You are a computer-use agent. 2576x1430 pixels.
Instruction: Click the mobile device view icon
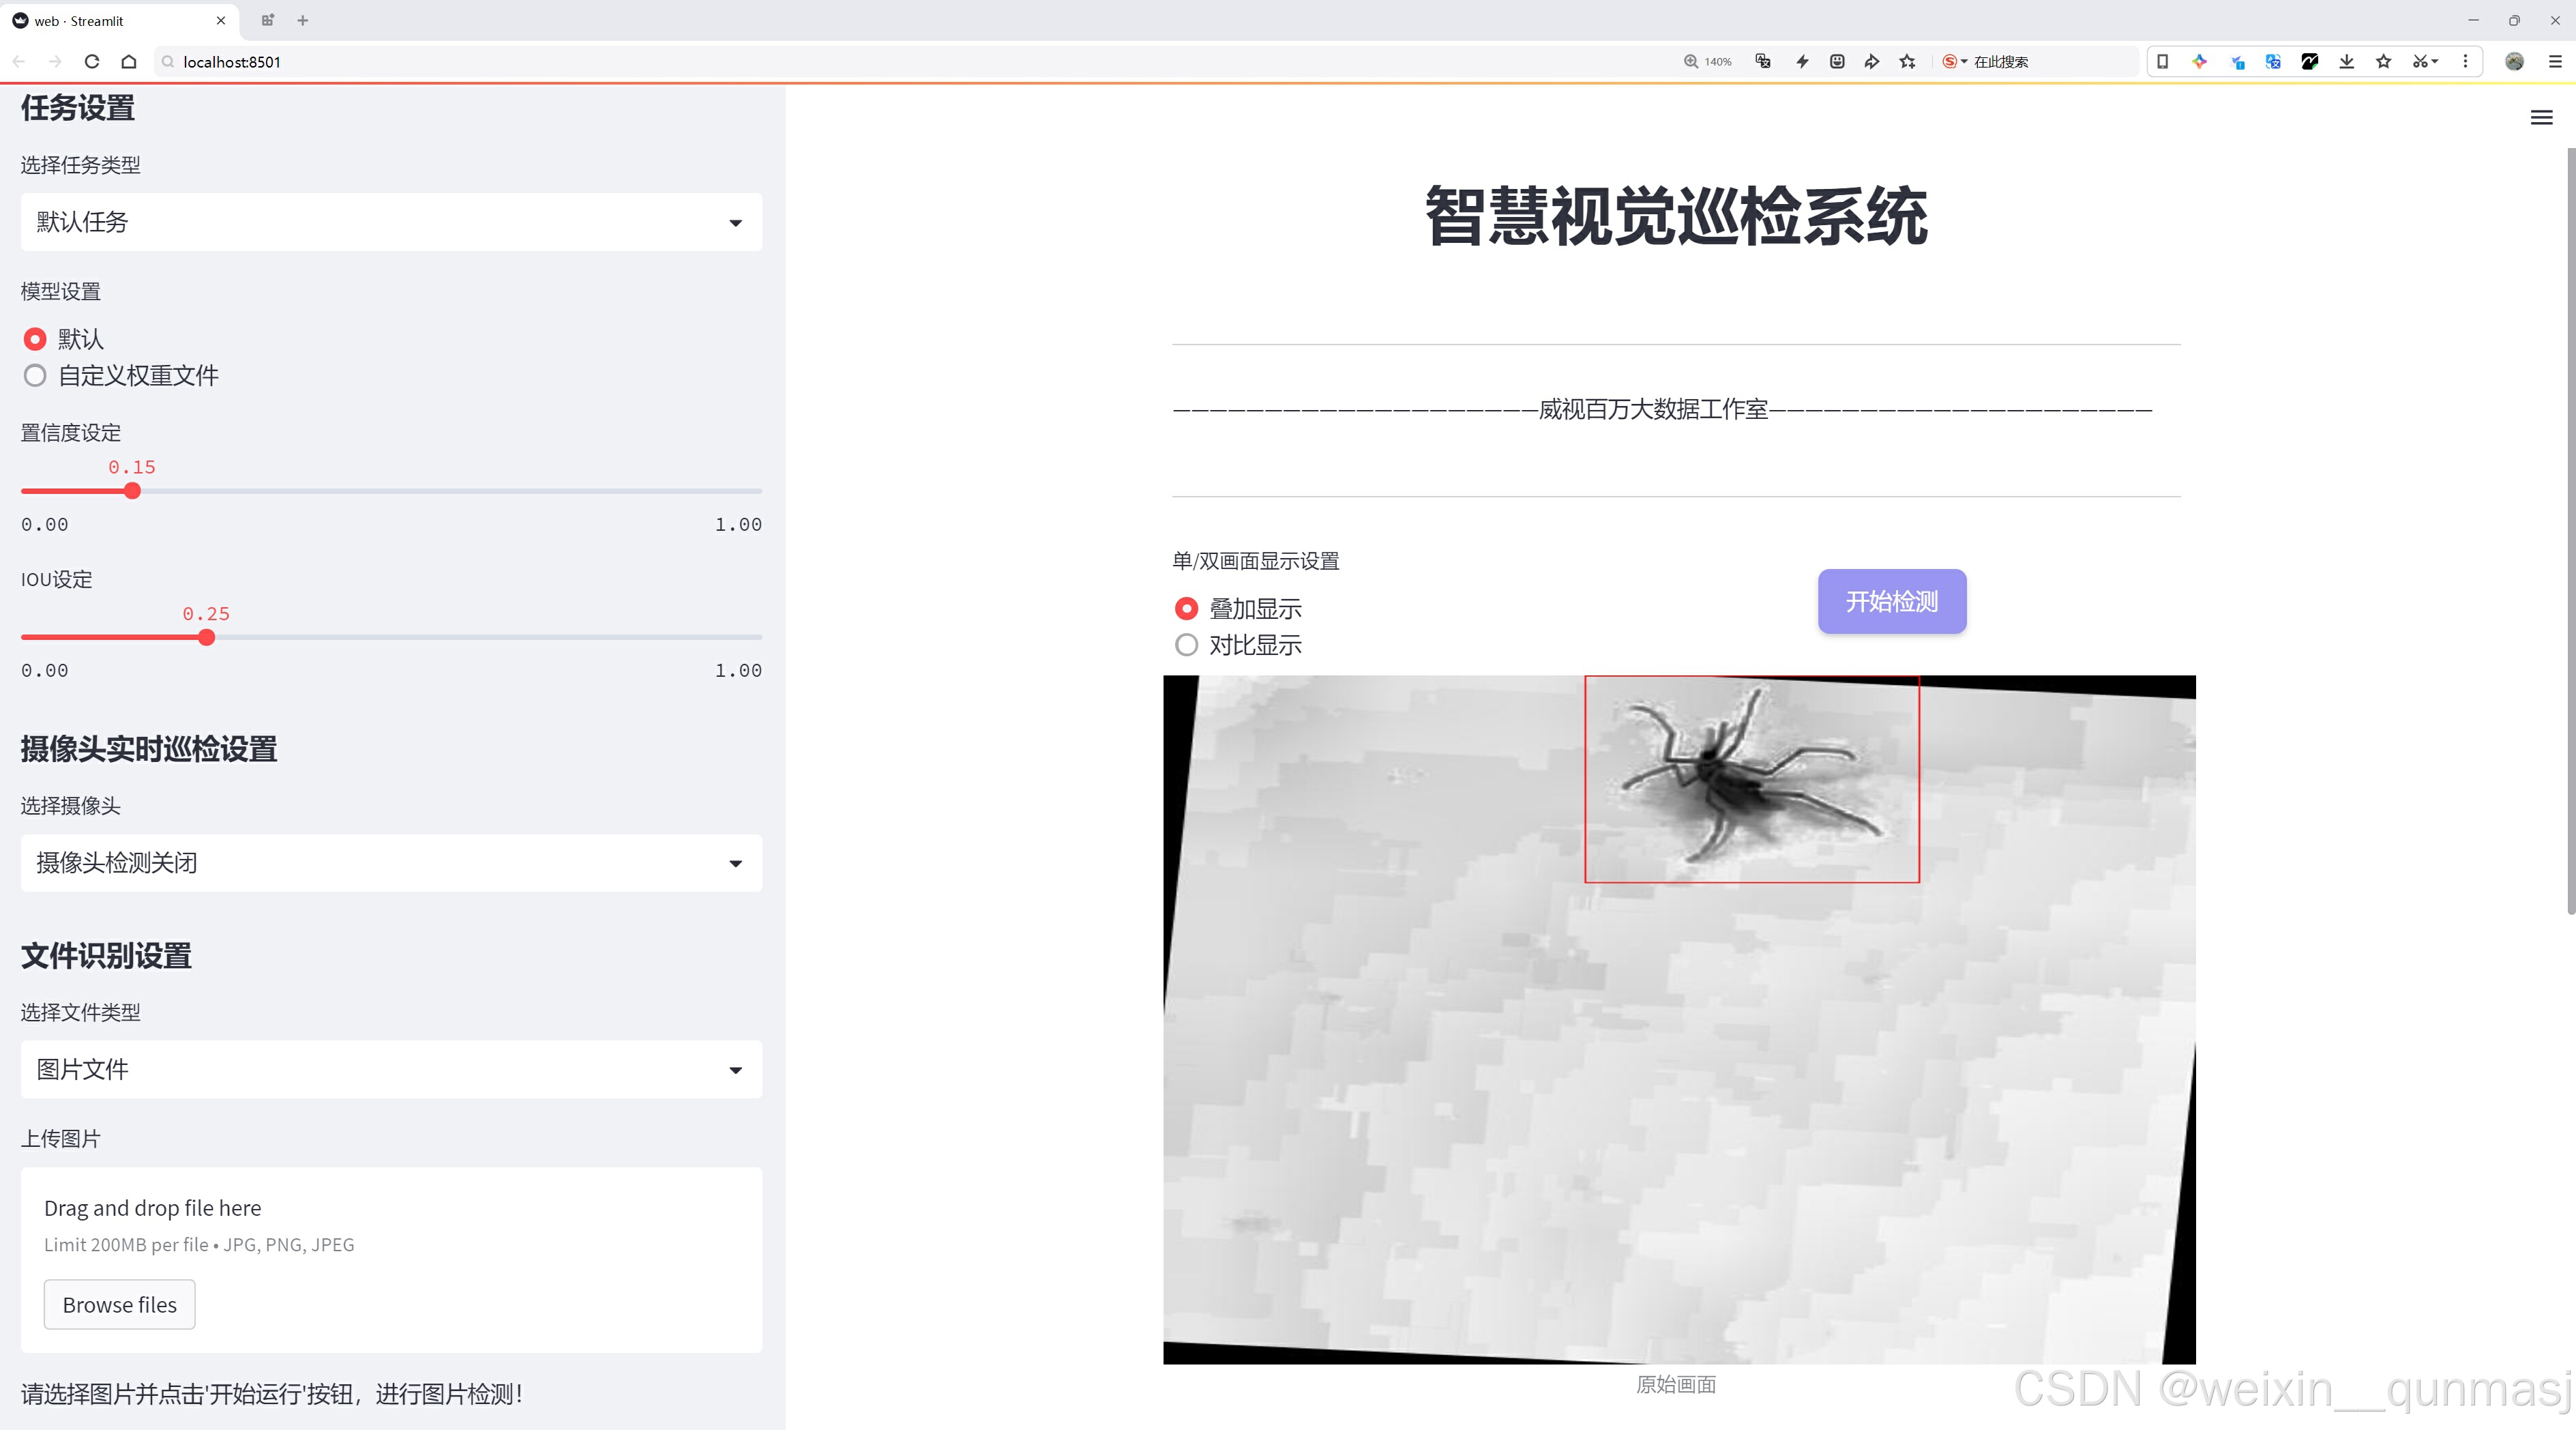tap(2162, 62)
